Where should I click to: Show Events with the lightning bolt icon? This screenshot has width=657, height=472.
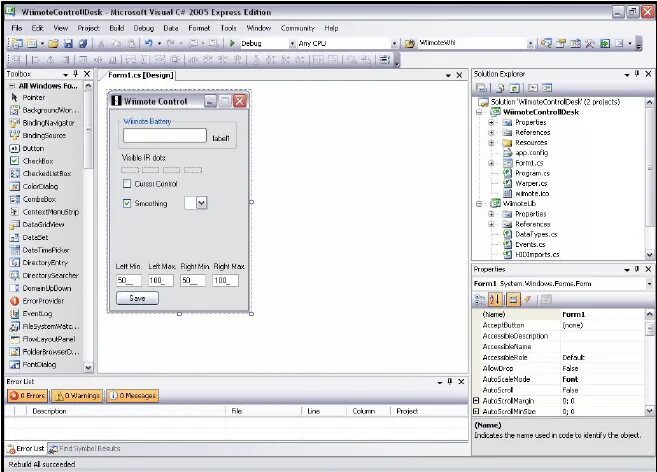pyautogui.click(x=528, y=299)
